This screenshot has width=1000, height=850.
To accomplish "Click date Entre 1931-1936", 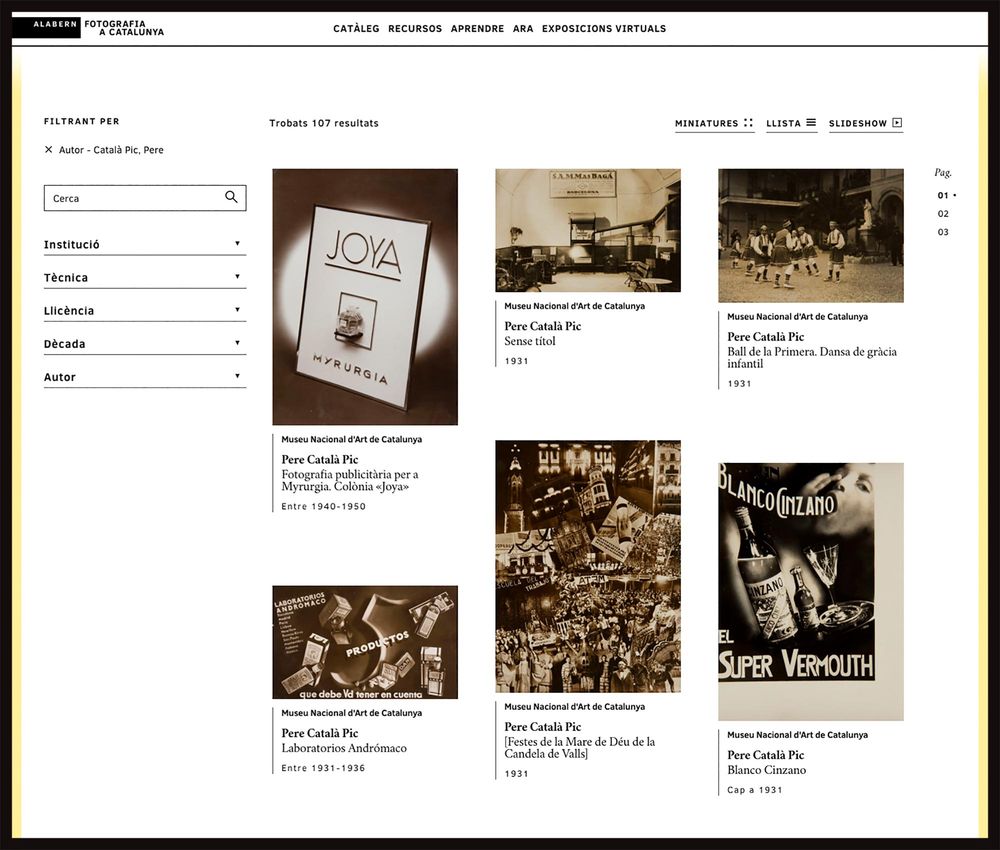I will 323,768.
